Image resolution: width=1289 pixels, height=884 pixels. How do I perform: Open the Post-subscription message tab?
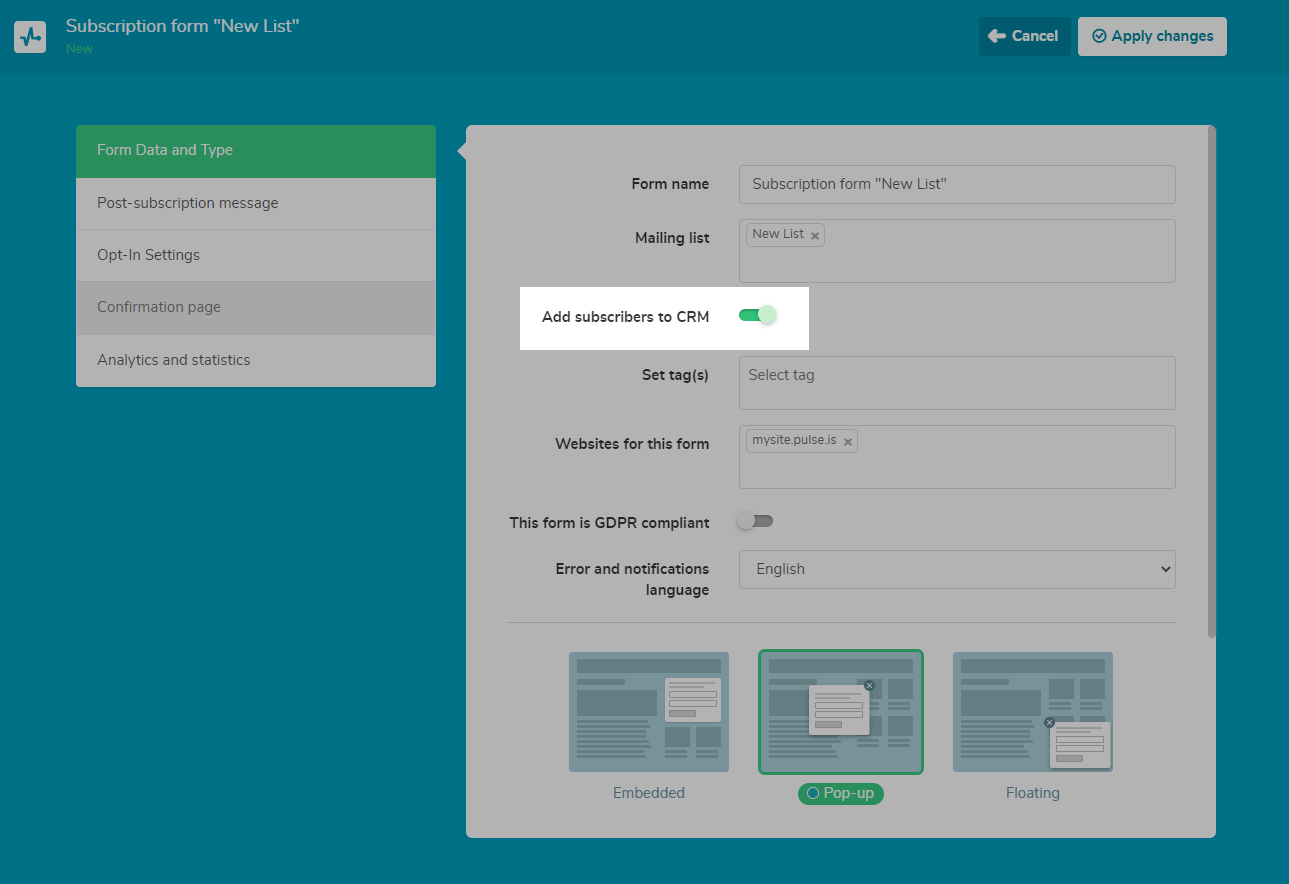click(x=256, y=203)
